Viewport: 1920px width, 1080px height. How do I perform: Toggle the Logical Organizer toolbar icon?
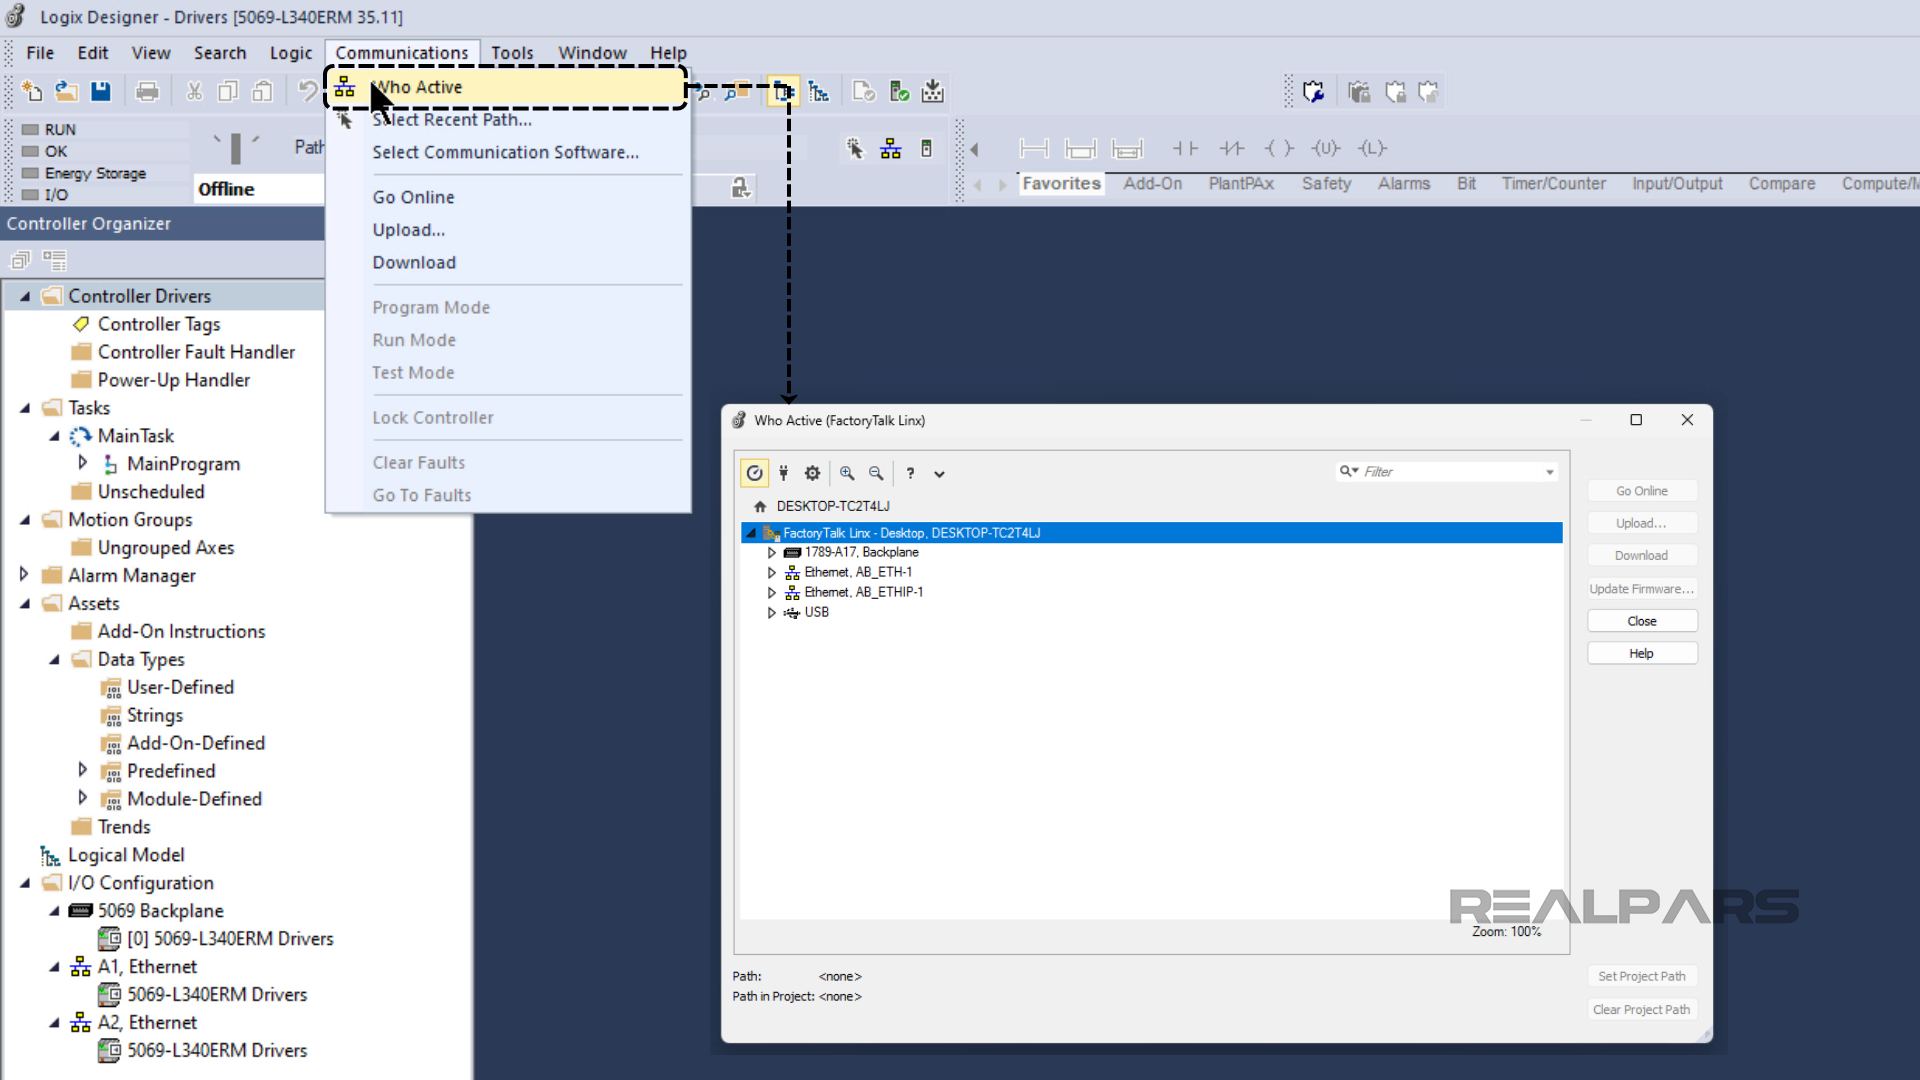(x=819, y=92)
